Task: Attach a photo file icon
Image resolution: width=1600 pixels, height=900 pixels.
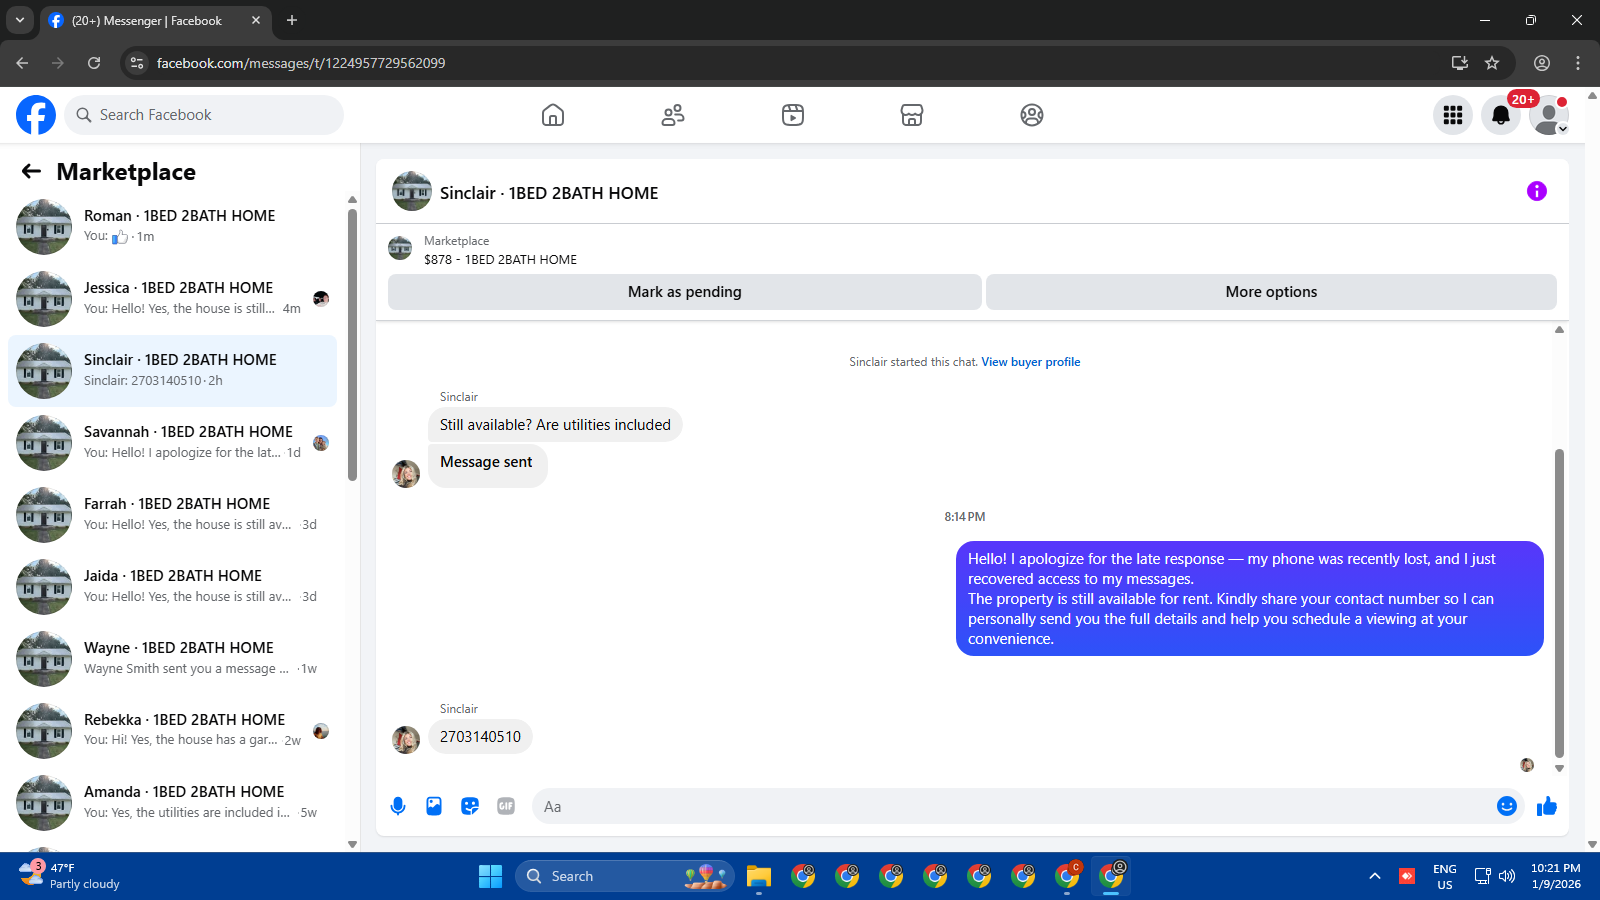Action: [434, 806]
